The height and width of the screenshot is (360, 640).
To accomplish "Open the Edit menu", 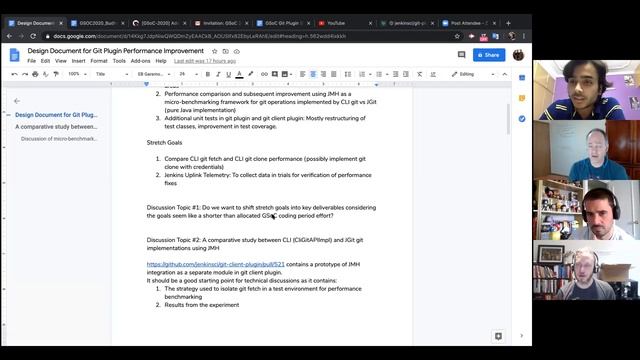I will pos(45,61).
